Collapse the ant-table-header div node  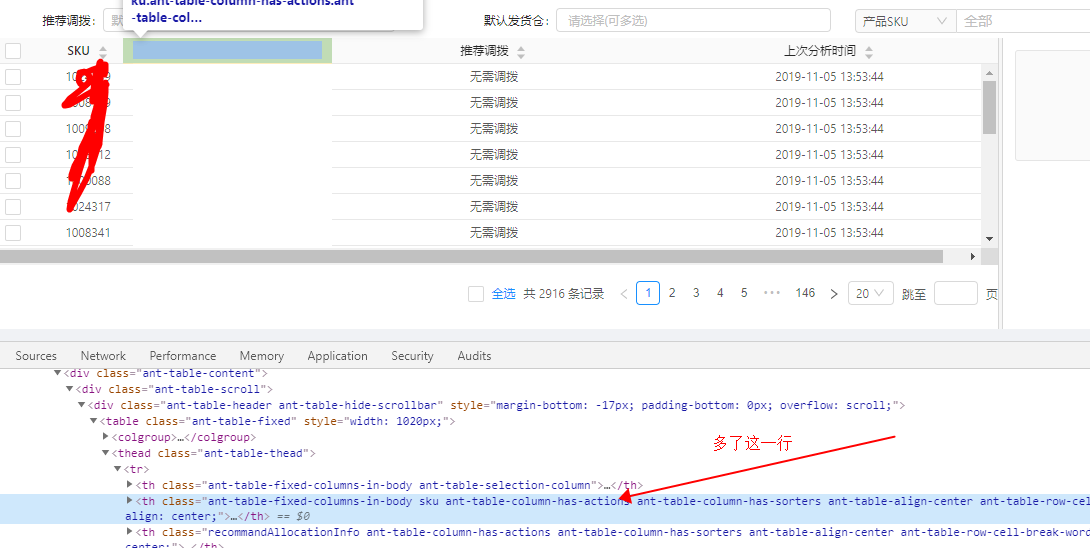click(81, 405)
